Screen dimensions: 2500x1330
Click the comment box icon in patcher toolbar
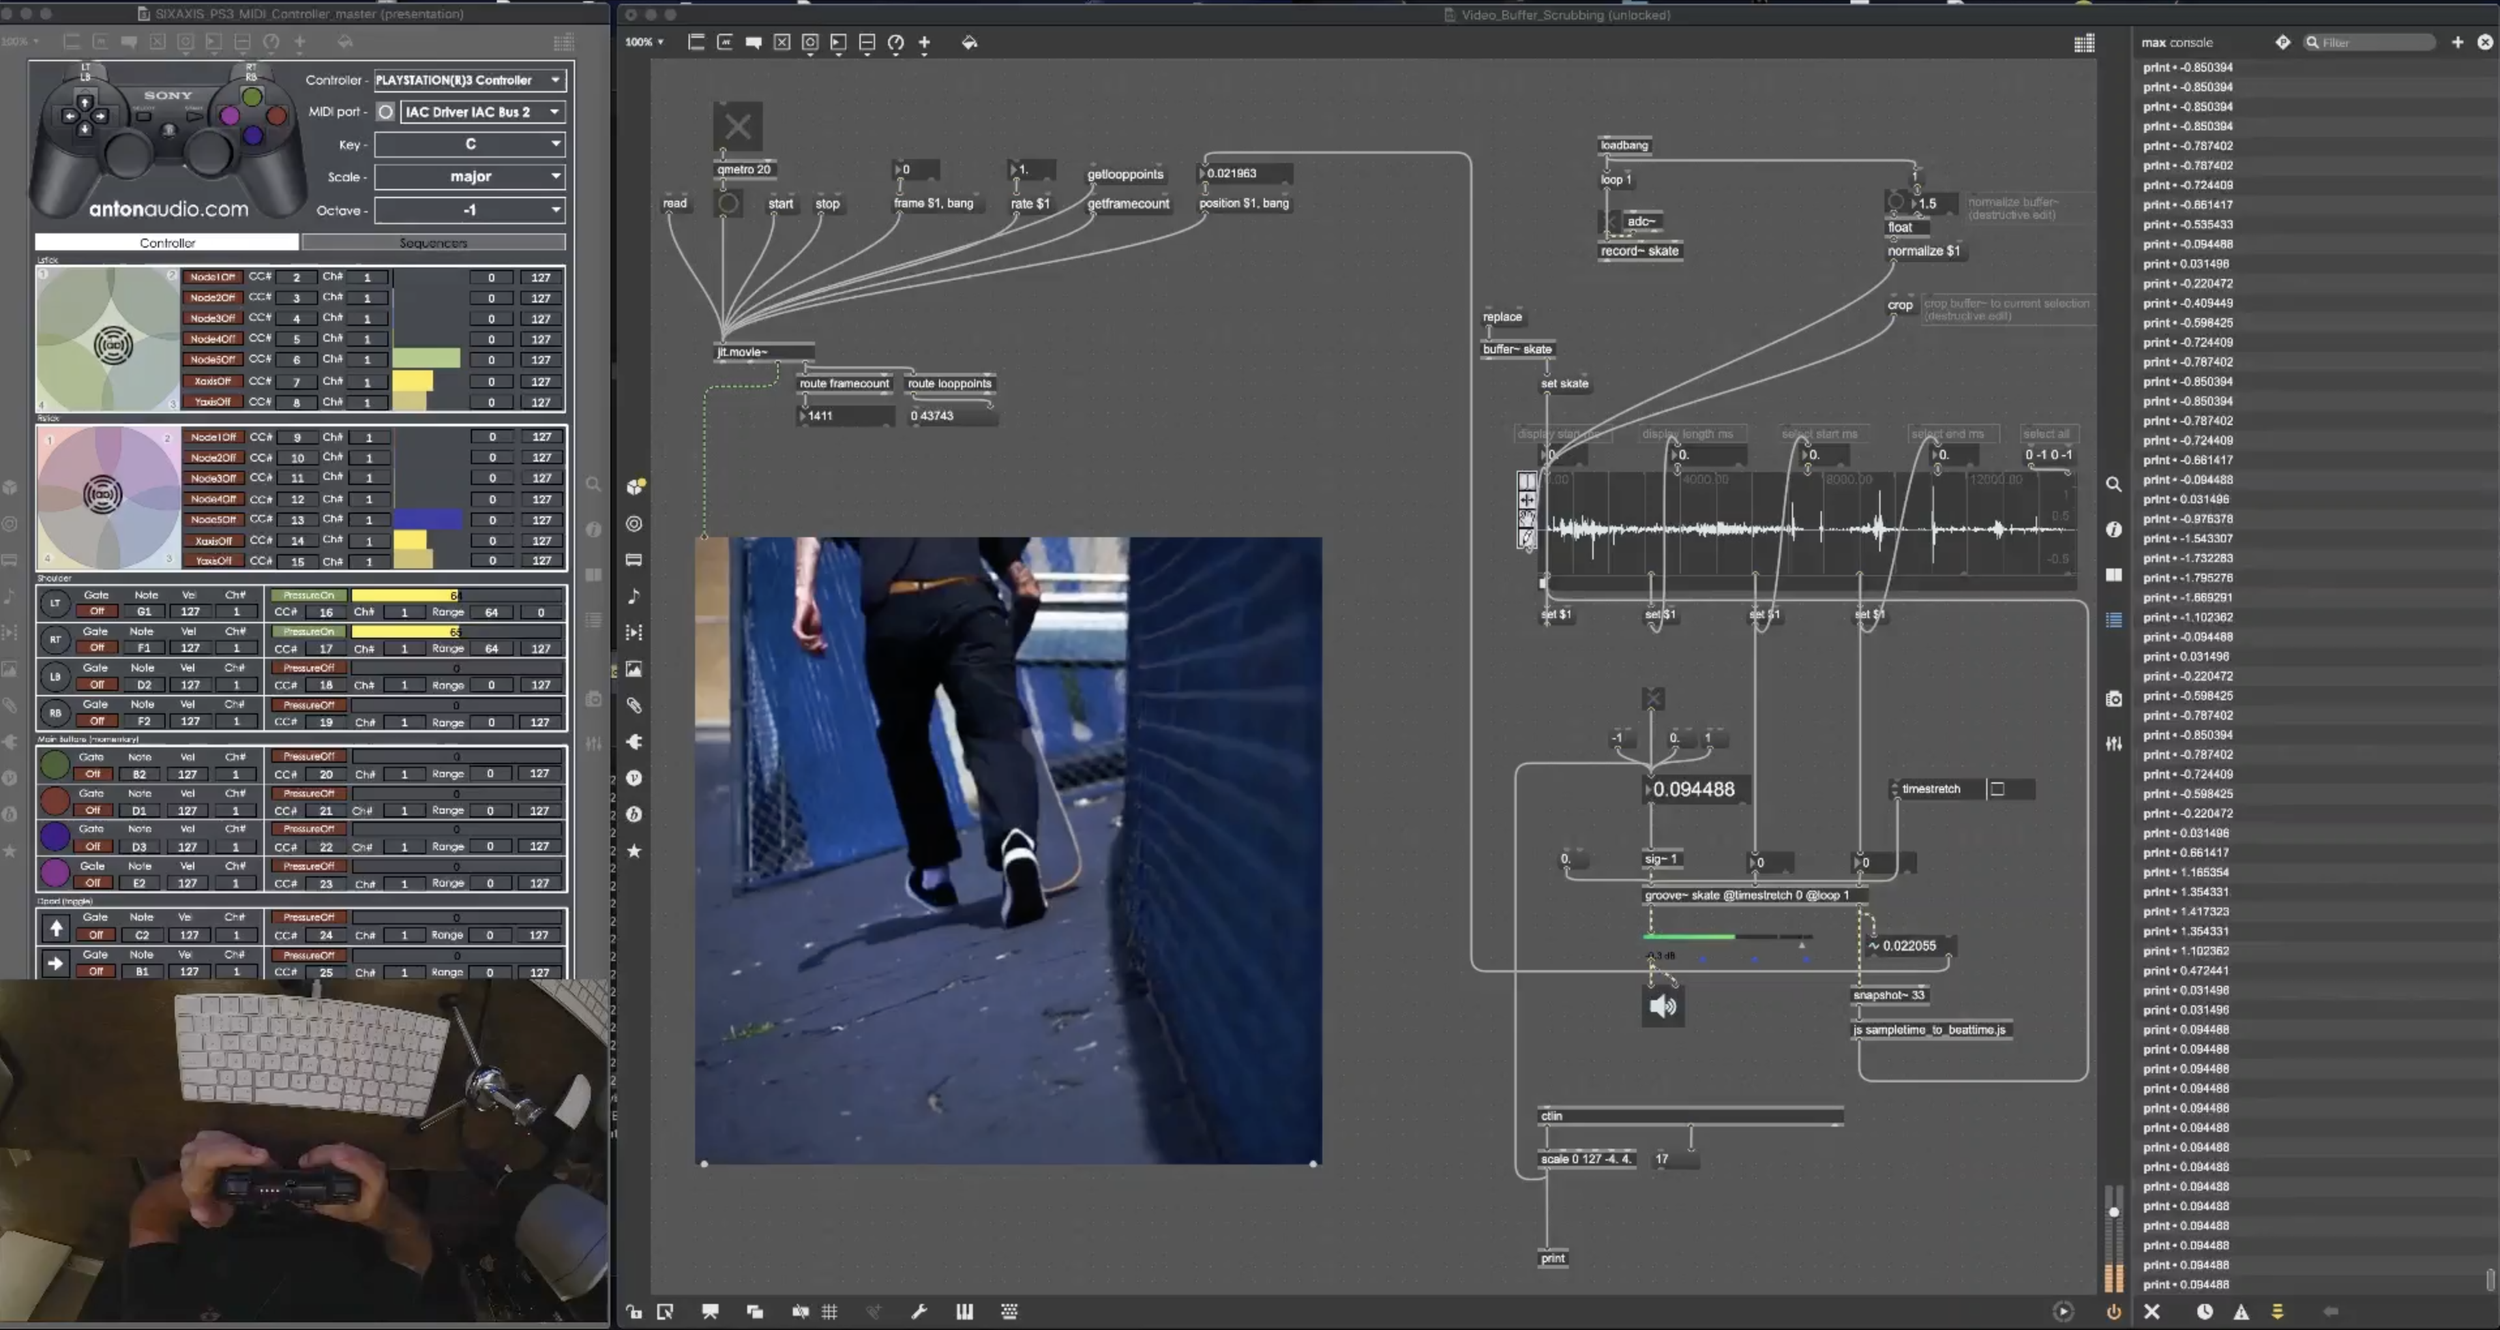click(x=754, y=43)
